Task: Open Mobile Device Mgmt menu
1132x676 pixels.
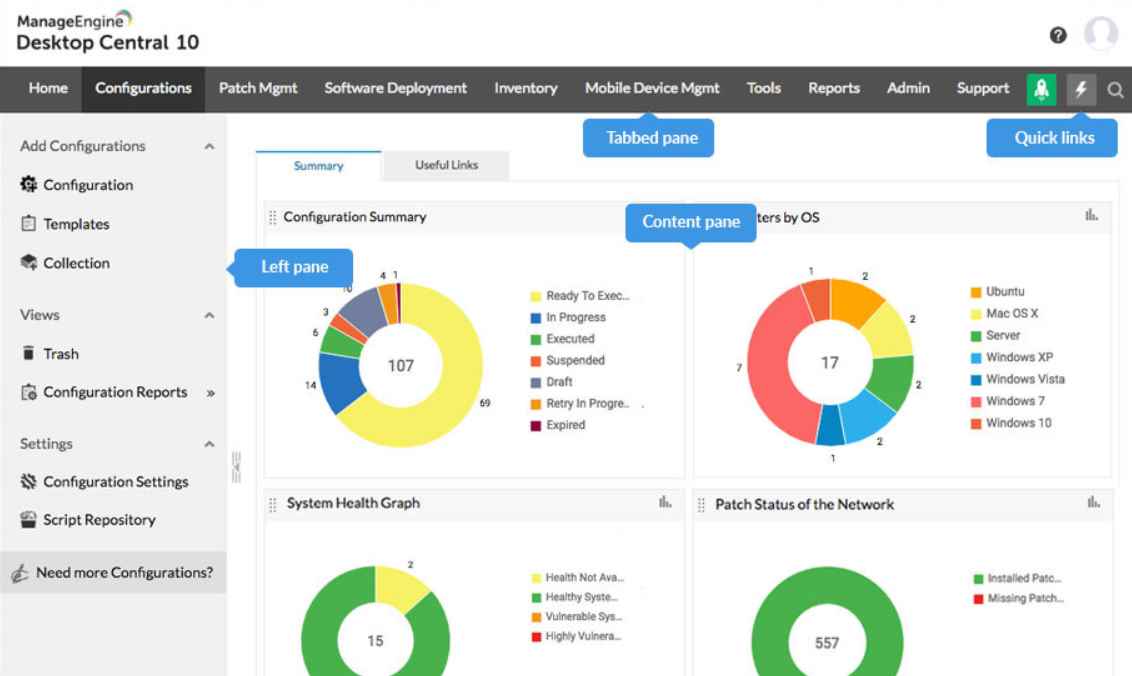Action: pyautogui.click(x=652, y=88)
